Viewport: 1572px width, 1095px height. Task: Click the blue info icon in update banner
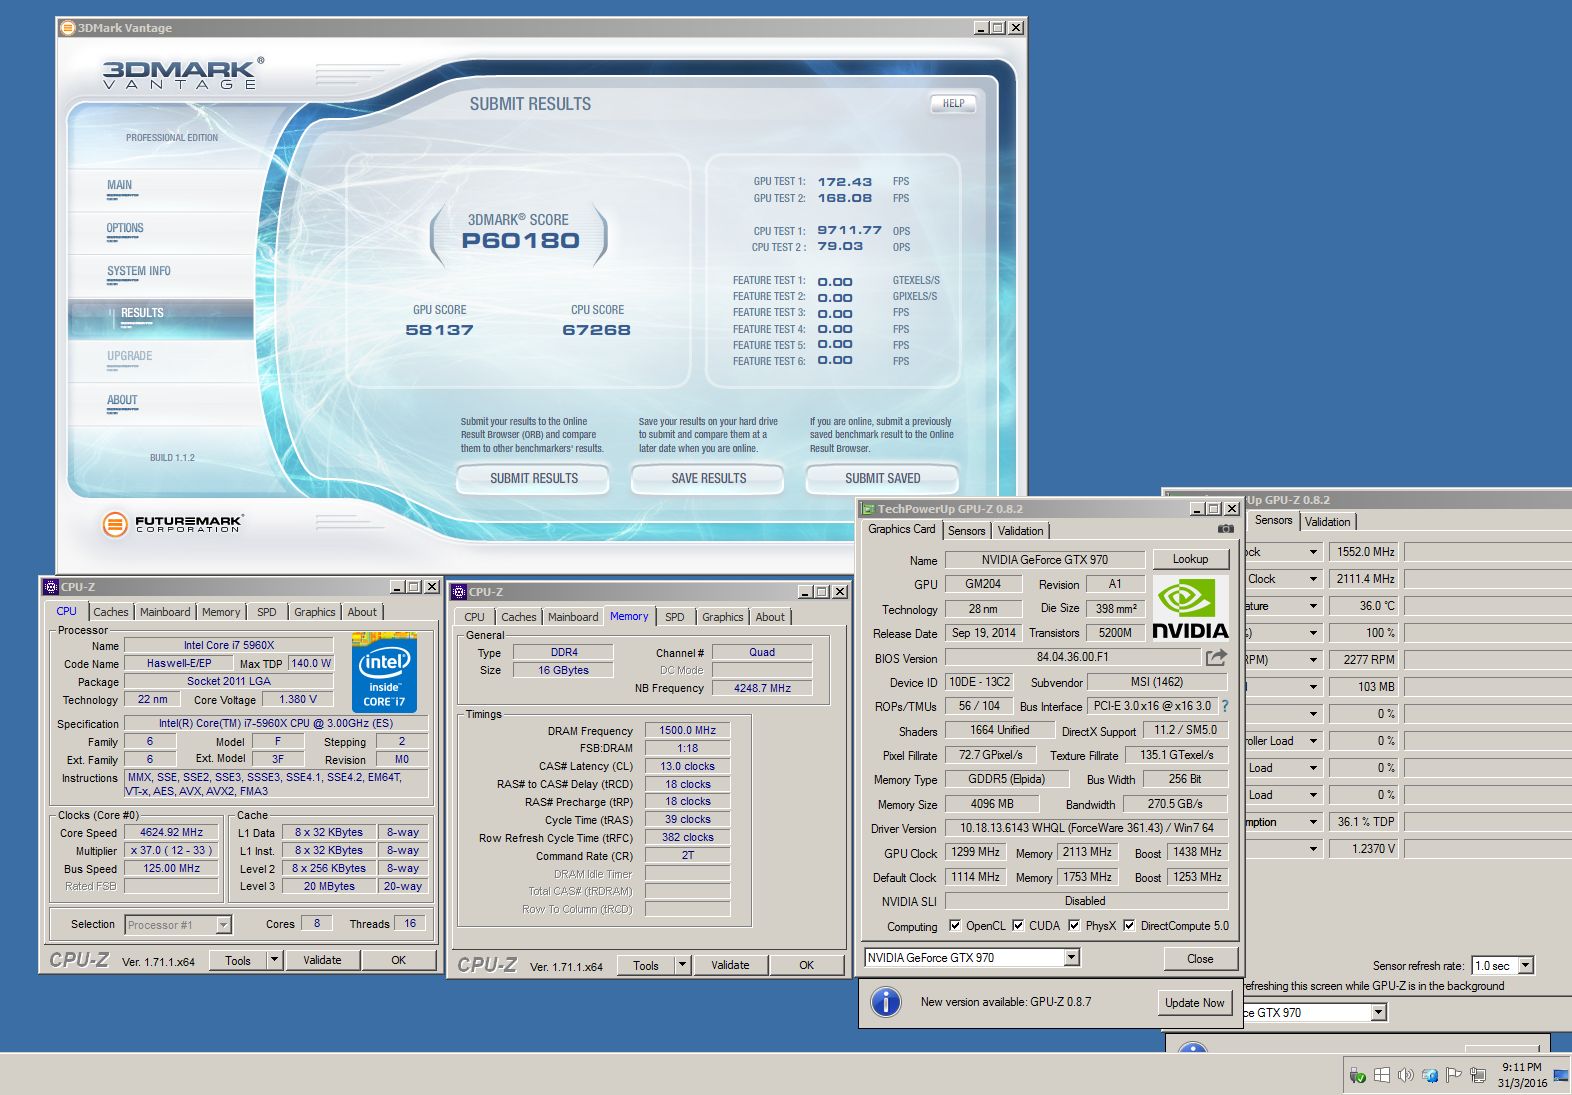[x=886, y=1001]
